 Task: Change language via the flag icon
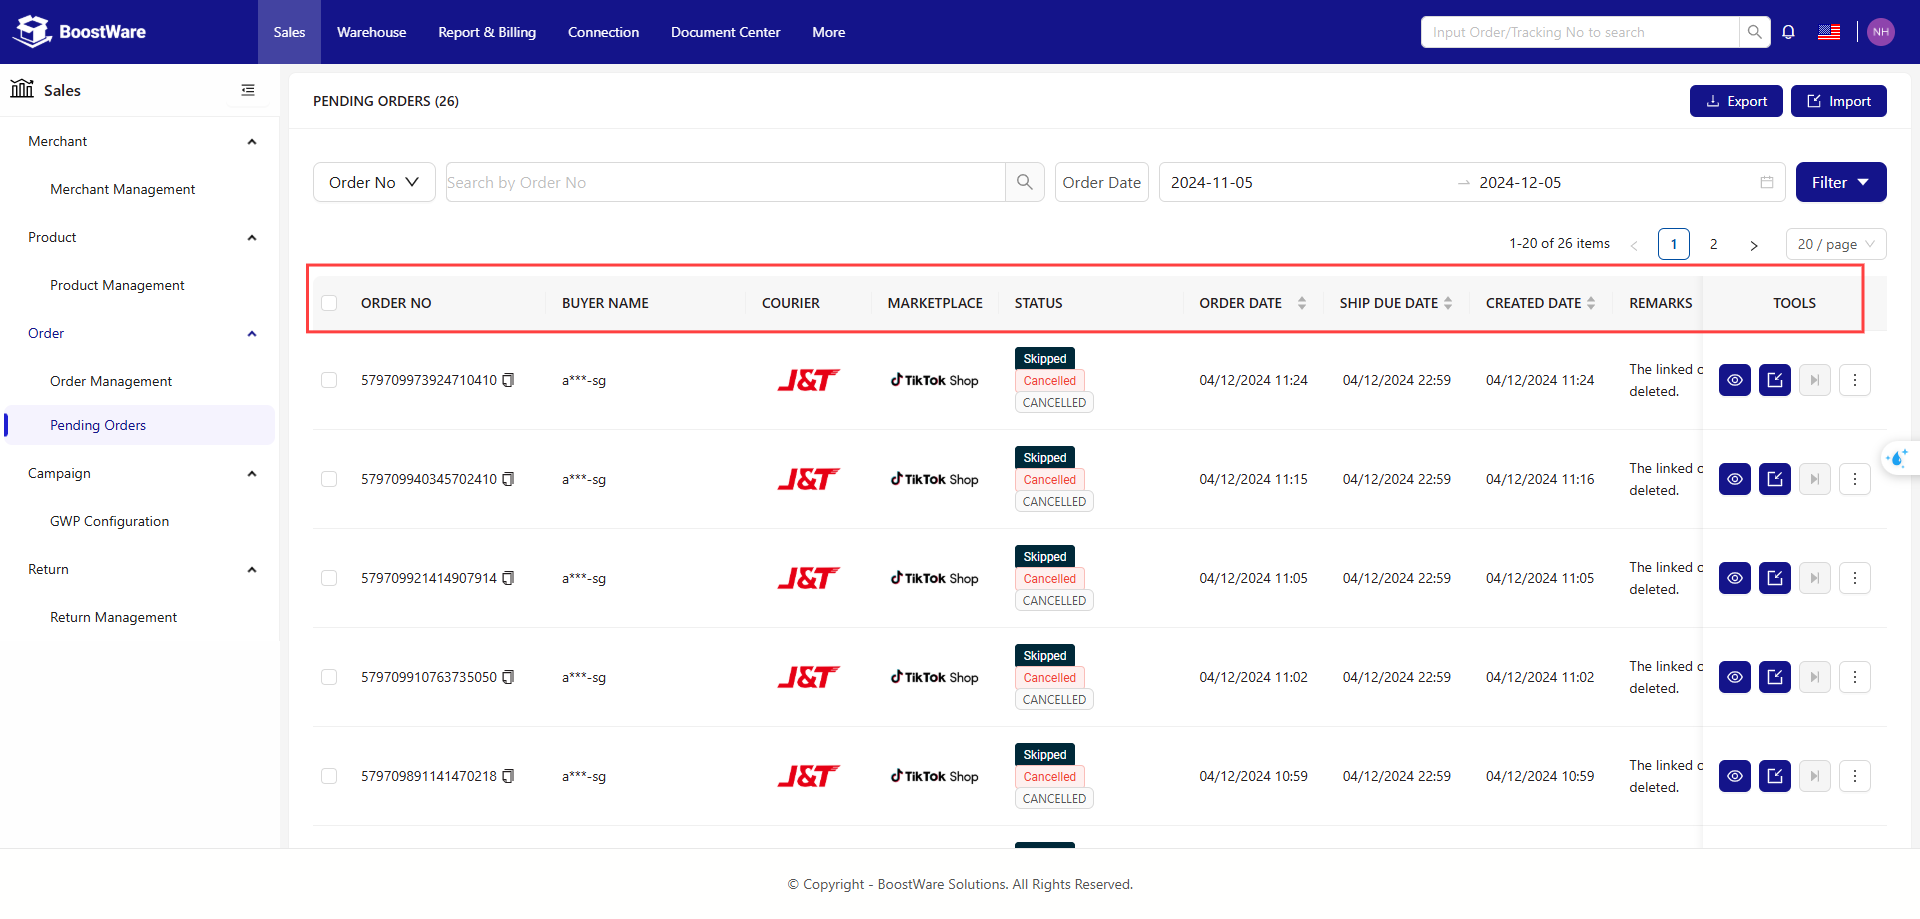[x=1829, y=32]
